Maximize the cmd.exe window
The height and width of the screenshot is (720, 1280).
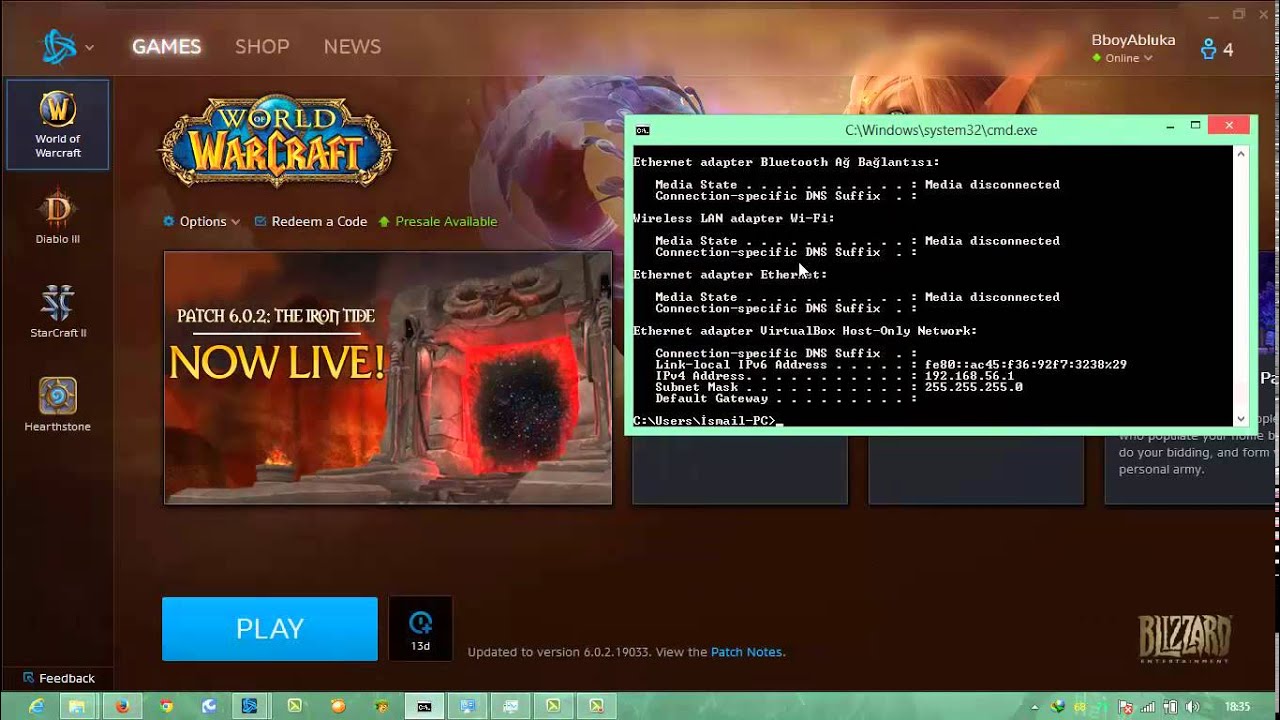1195,125
